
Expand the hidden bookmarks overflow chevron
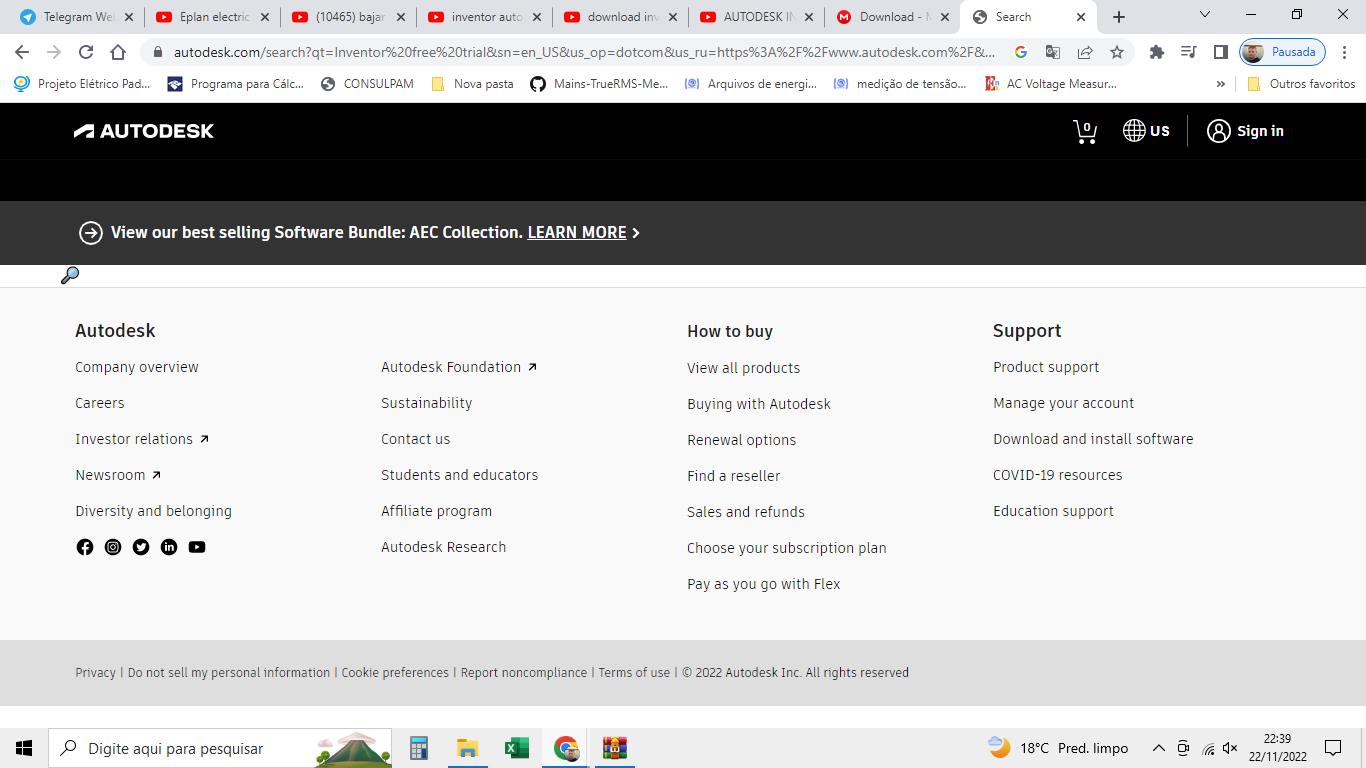[x=1220, y=84]
